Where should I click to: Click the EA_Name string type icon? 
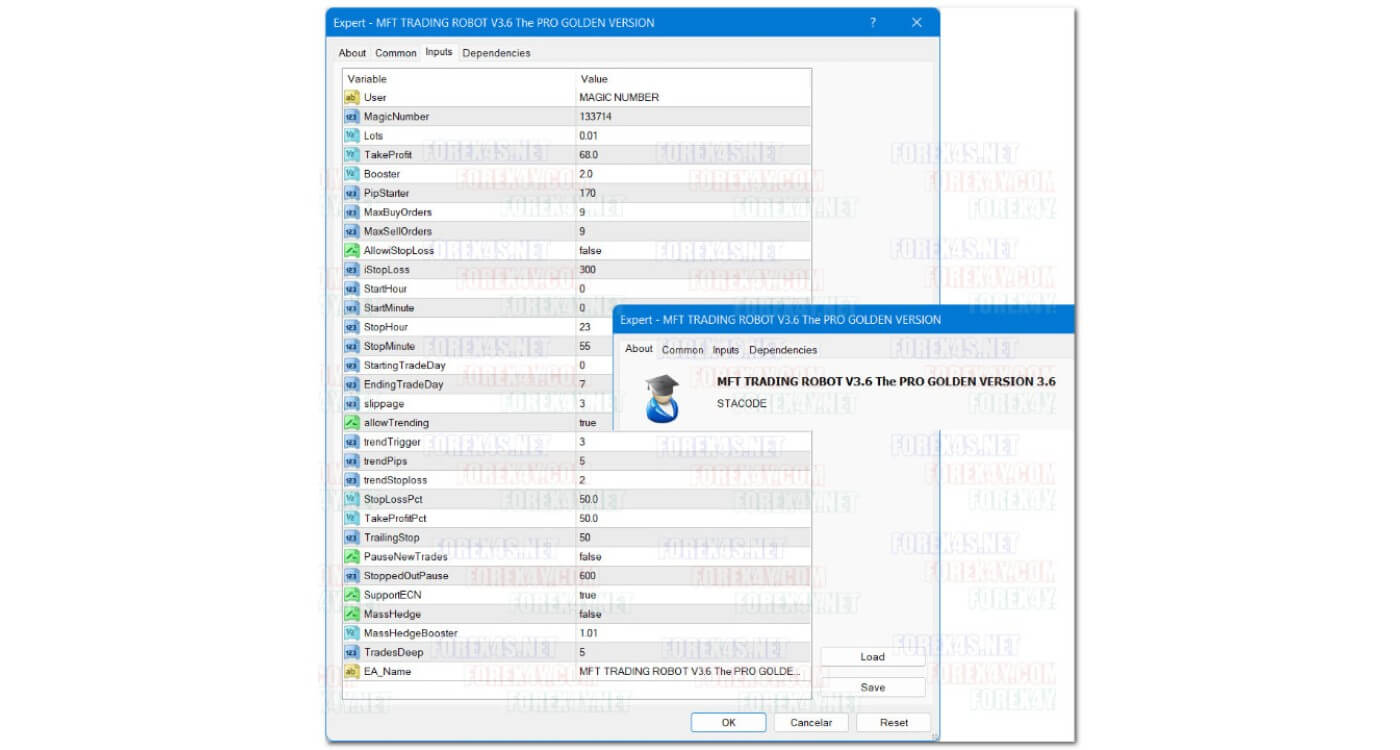[x=351, y=672]
